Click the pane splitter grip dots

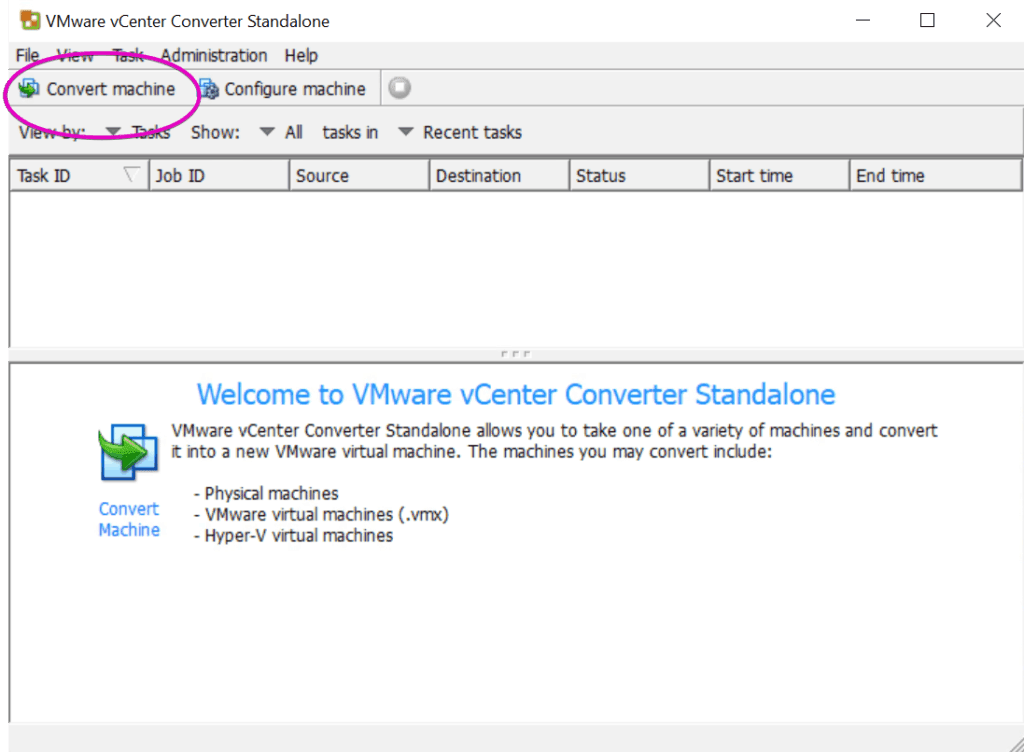pos(515,354)
